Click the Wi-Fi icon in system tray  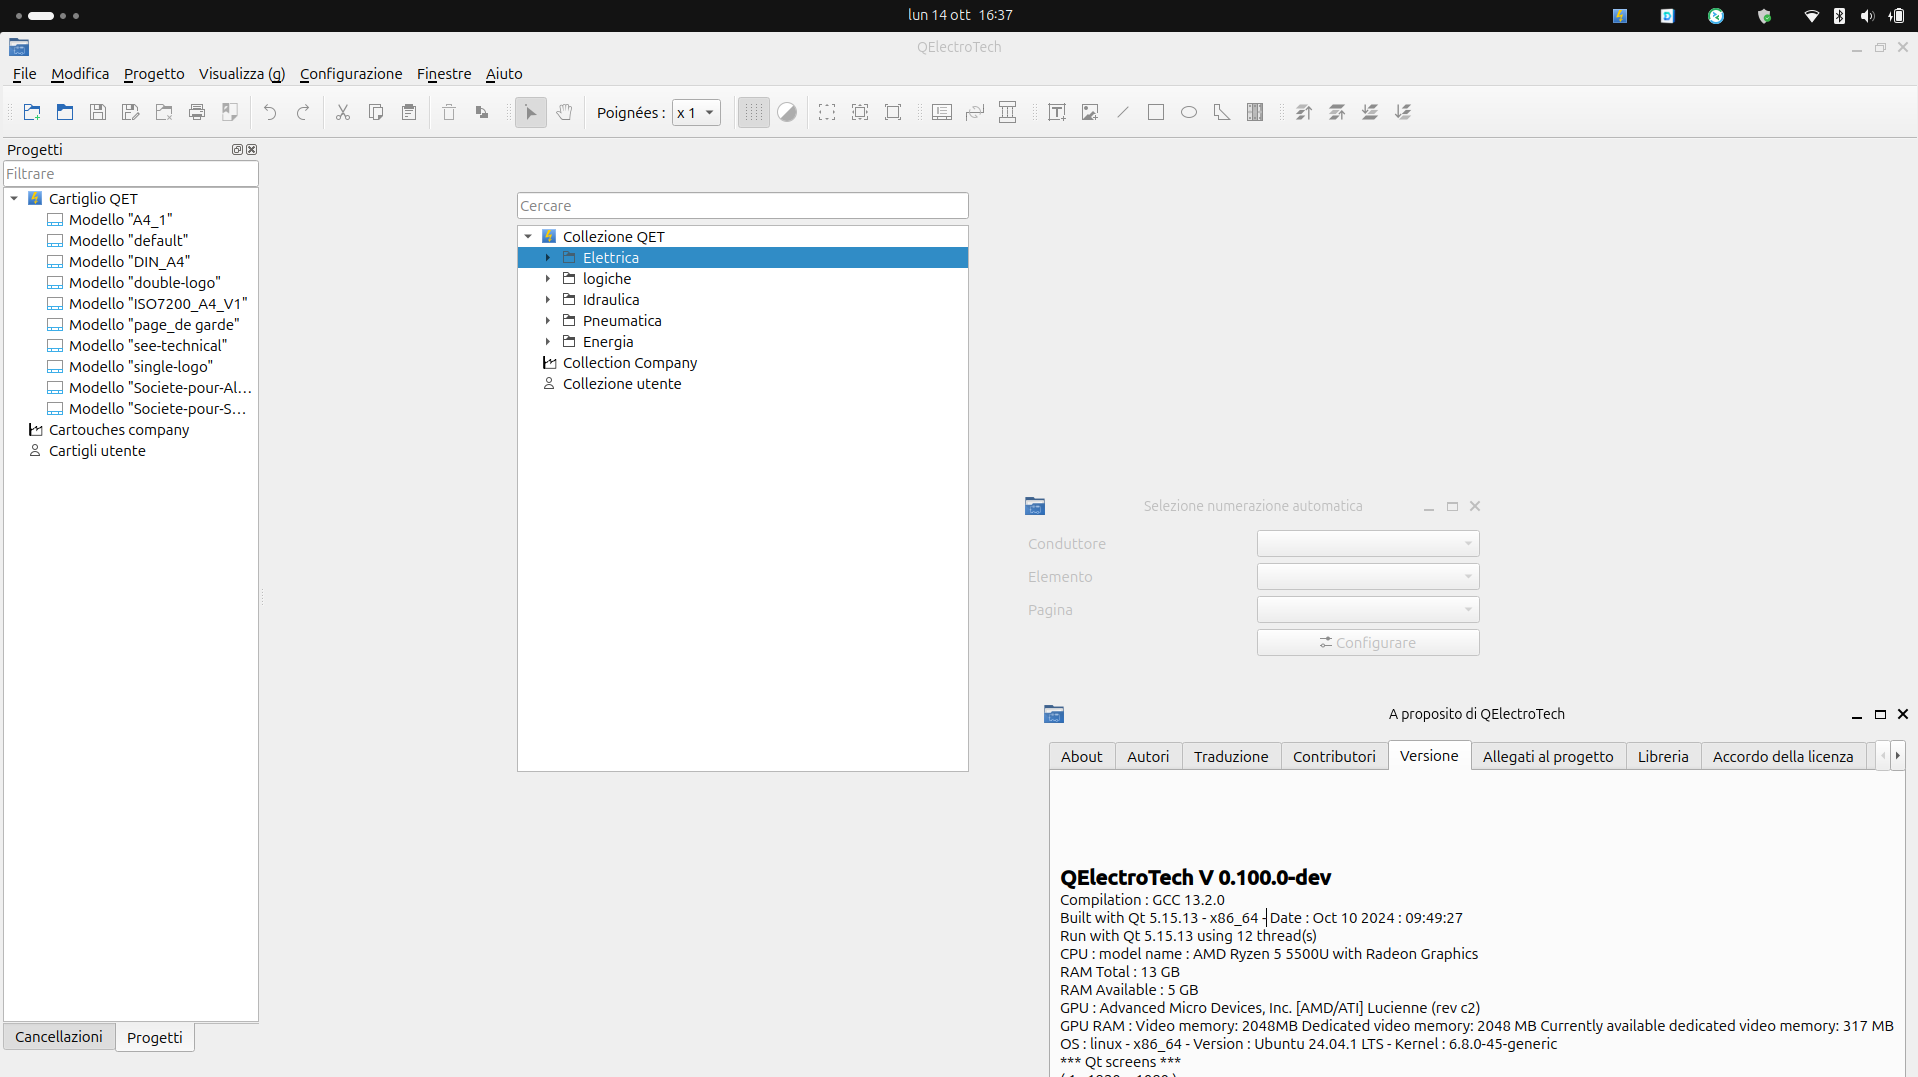pos(1811,16)
